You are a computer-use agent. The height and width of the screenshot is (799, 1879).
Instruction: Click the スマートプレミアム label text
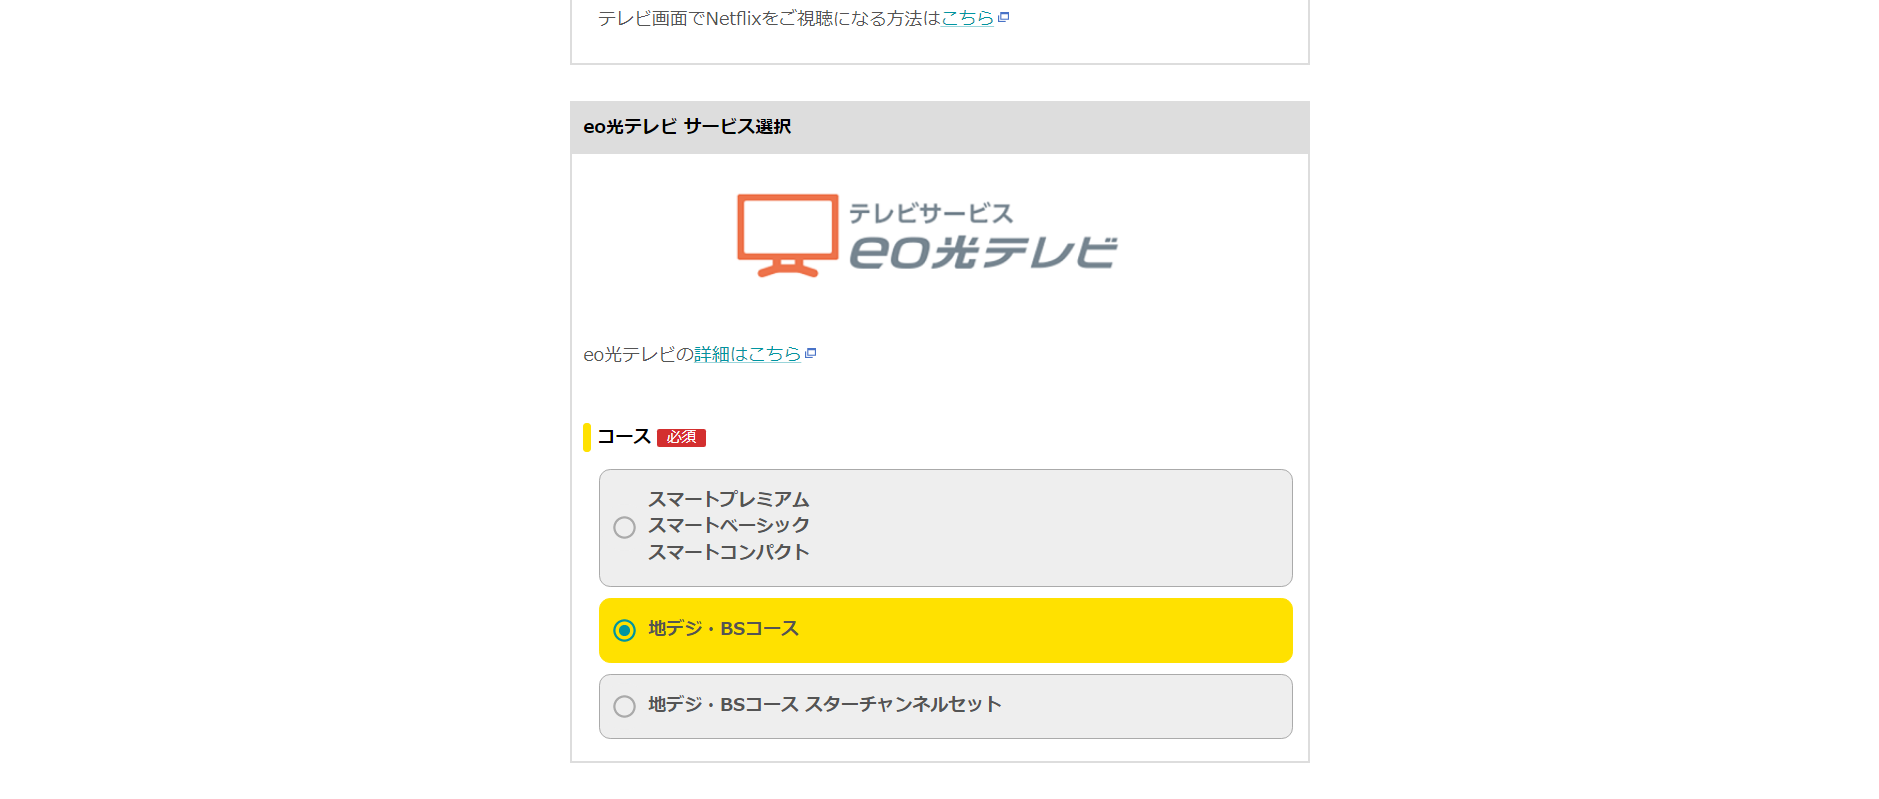[x=728, y=499]
